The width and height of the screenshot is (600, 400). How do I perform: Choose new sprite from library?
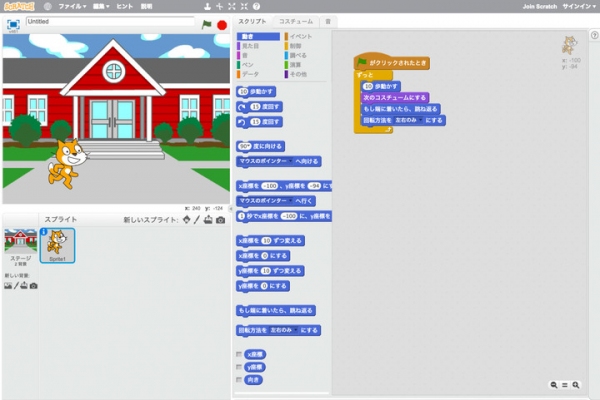click(x=186, y=220)
